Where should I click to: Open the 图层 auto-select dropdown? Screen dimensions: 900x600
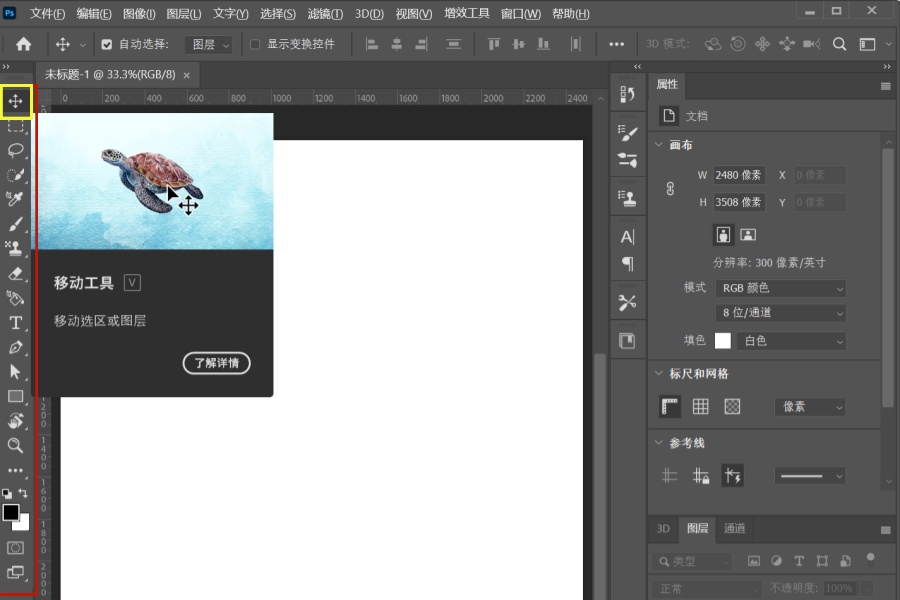click(x=208, y=44)
